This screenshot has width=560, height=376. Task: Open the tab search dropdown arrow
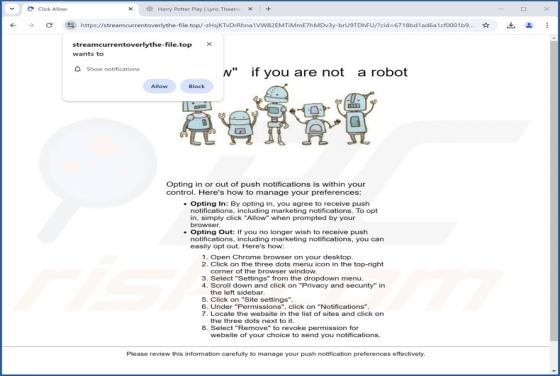coord(12,9)
